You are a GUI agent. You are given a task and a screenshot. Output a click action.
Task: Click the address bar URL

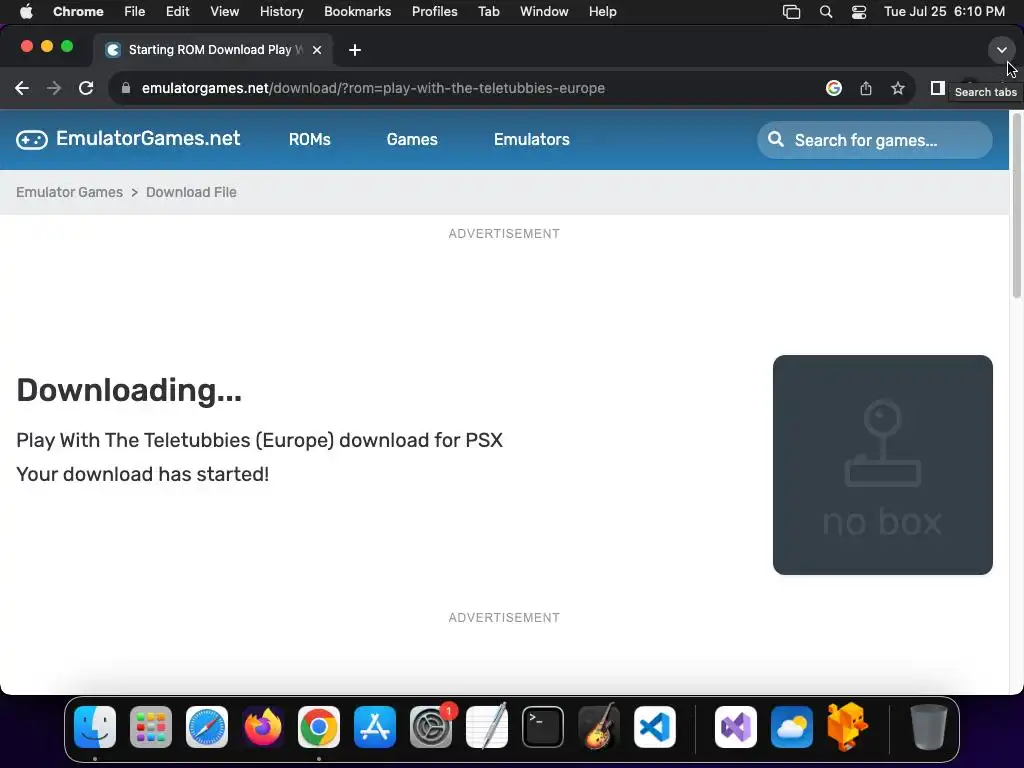[373, 88]
